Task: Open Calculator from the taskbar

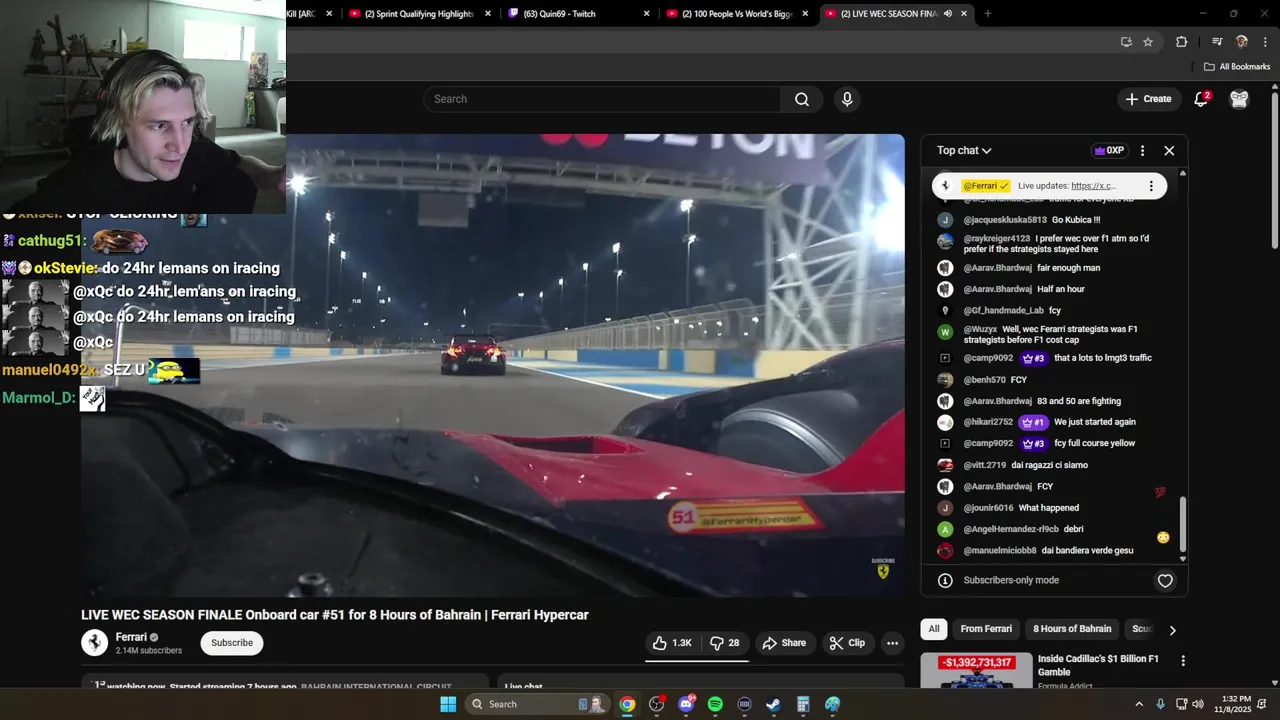Action: tap(803, 704)
